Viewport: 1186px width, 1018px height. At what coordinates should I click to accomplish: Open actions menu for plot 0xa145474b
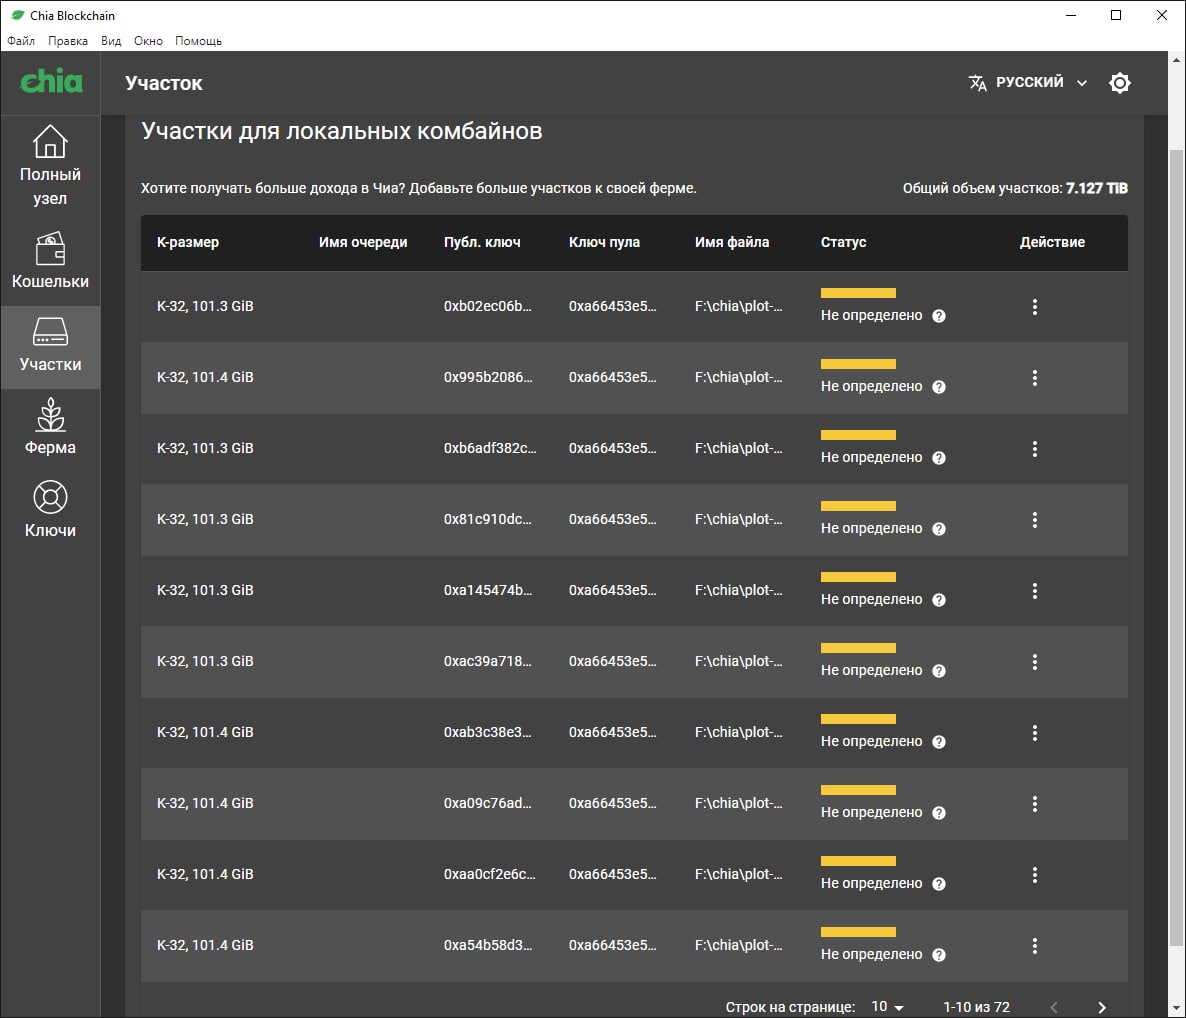pos(1035,591)
